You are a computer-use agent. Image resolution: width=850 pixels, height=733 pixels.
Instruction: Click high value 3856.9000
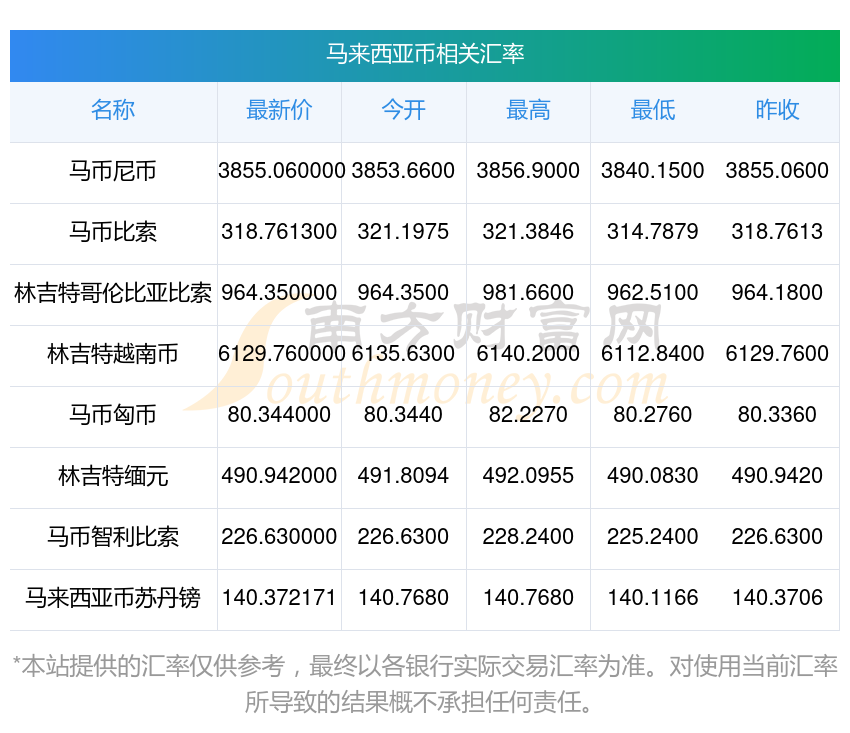(528, 171)
